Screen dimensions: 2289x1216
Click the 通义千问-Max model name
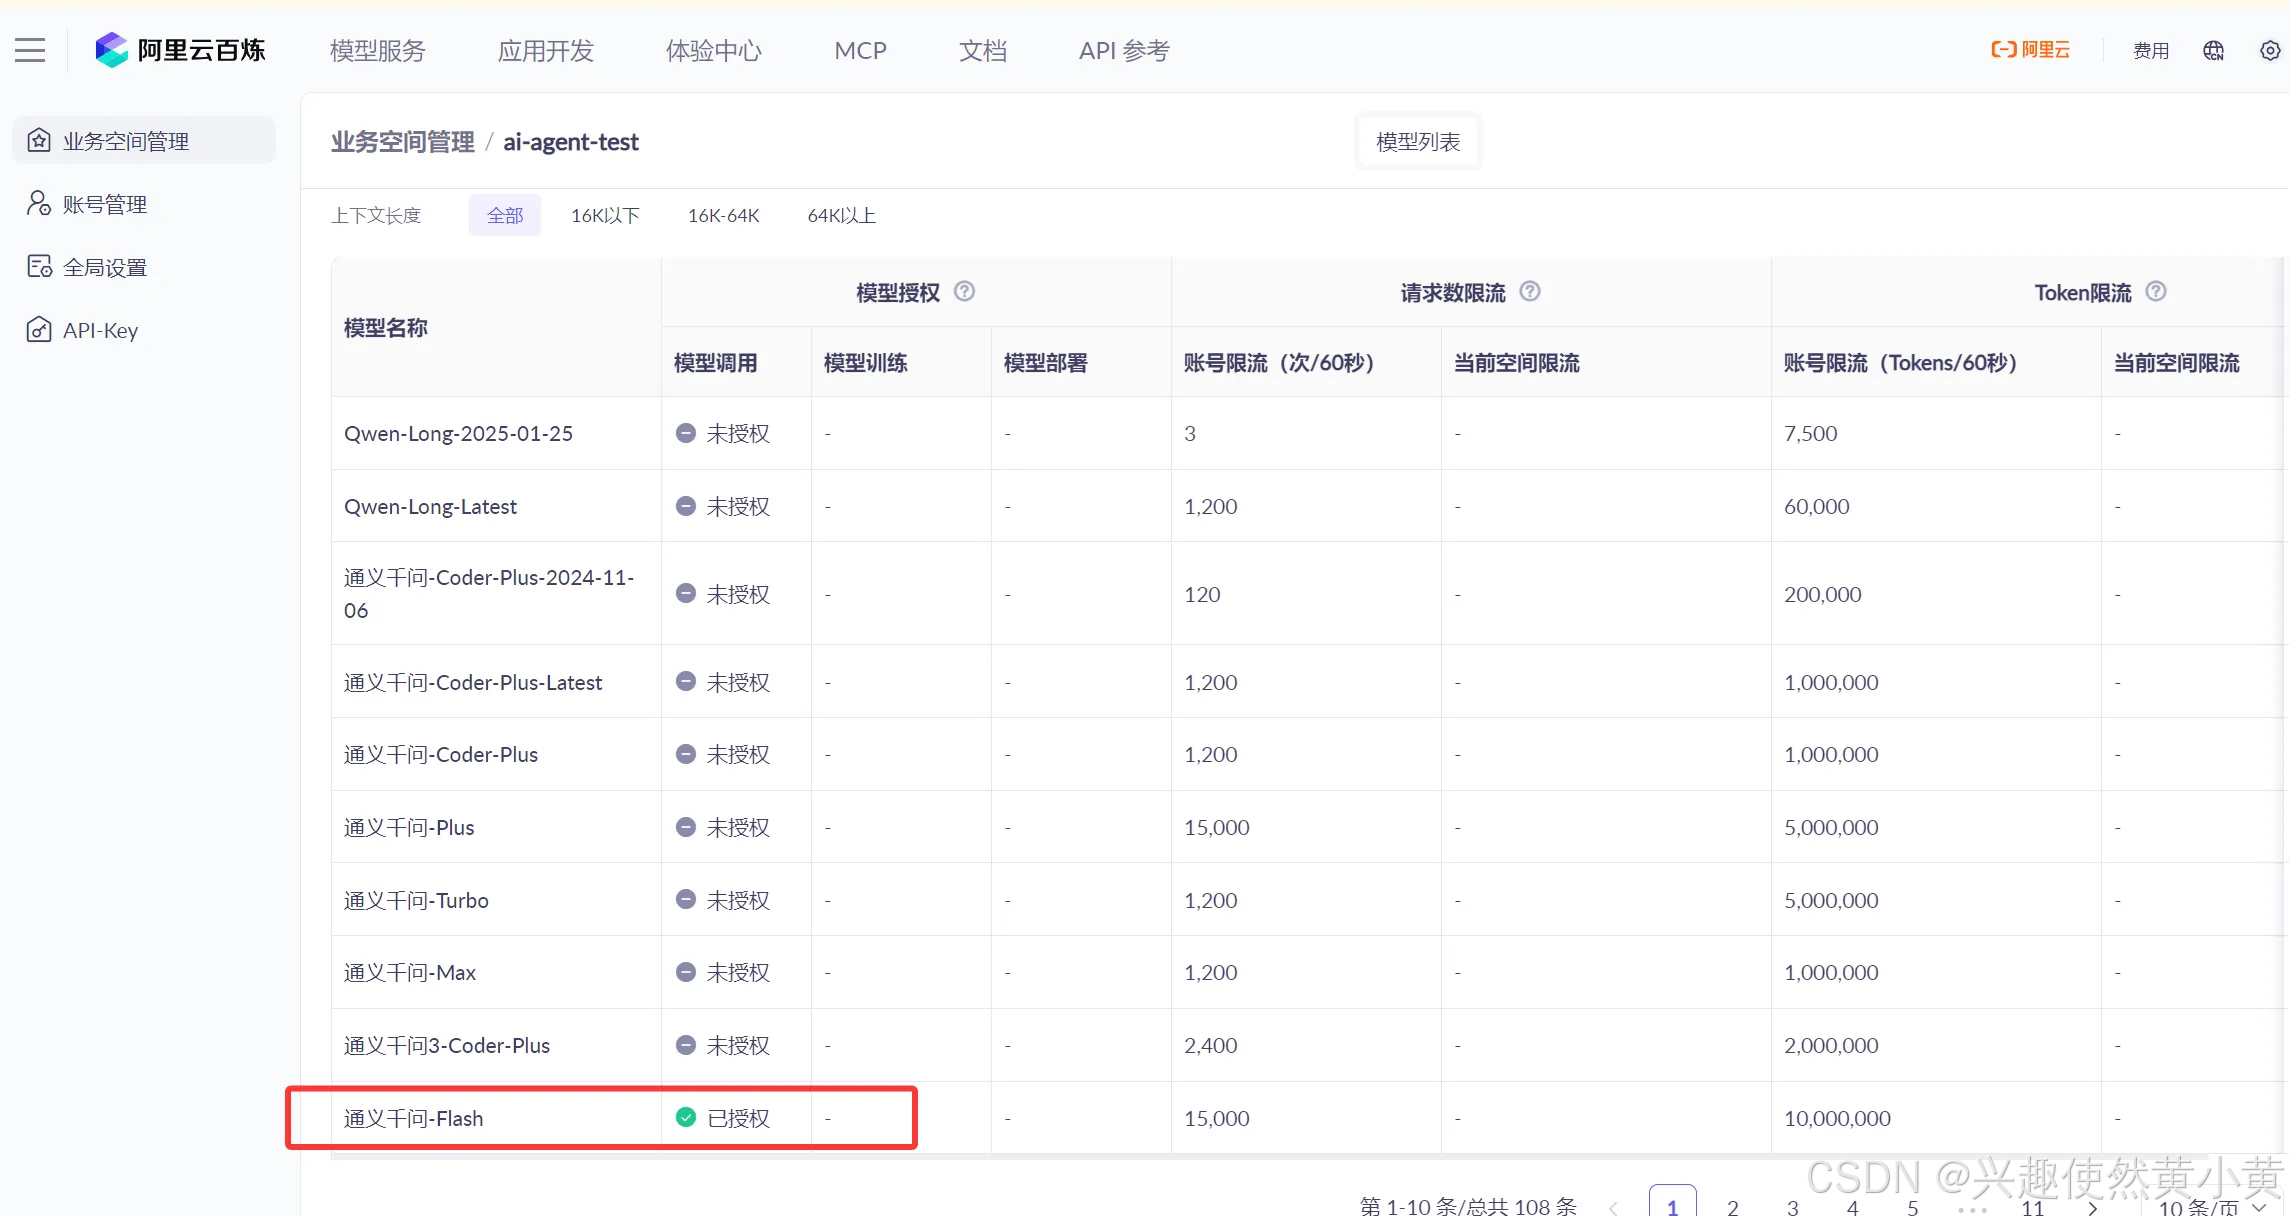[410, 972]
